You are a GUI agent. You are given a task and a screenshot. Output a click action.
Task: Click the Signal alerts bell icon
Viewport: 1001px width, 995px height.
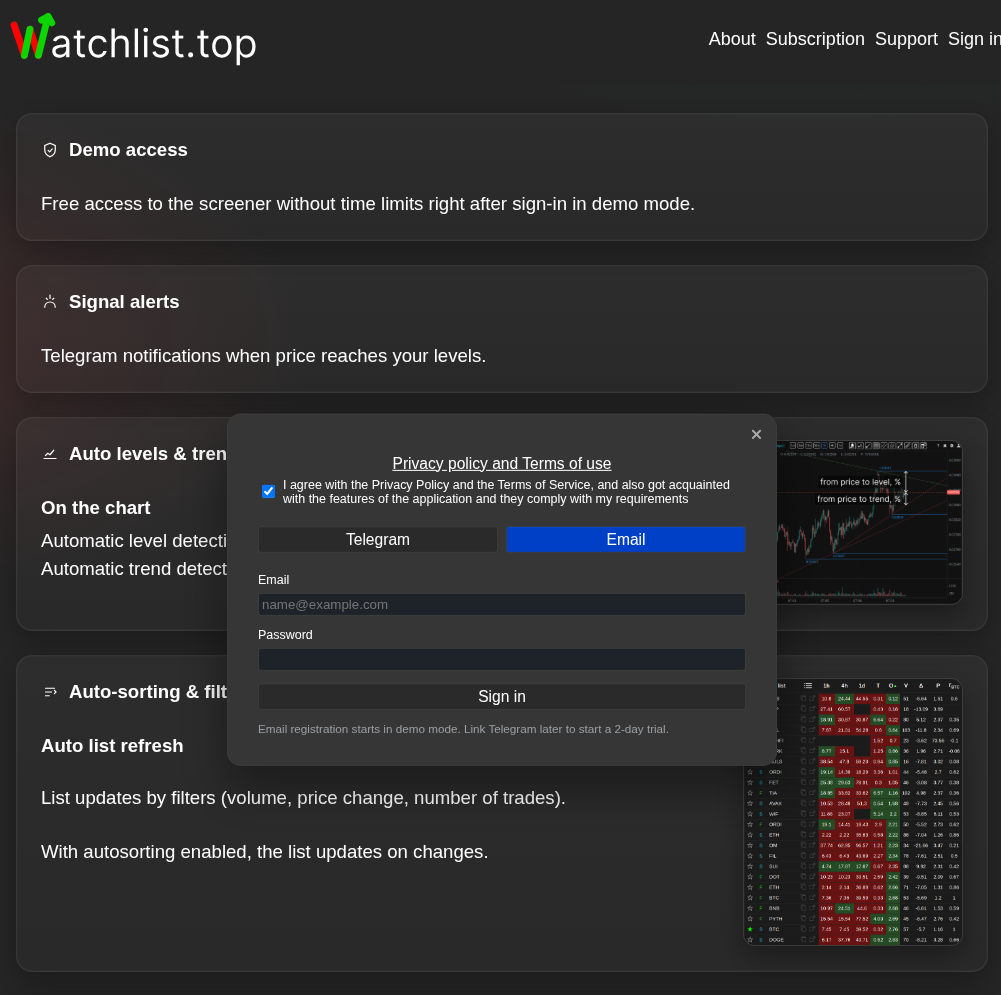click(50, 302)
